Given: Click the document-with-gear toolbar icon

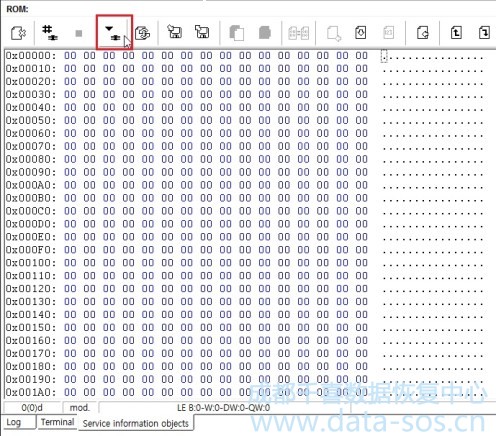Looking at the screenshot, I should click(x=18, y=33).
